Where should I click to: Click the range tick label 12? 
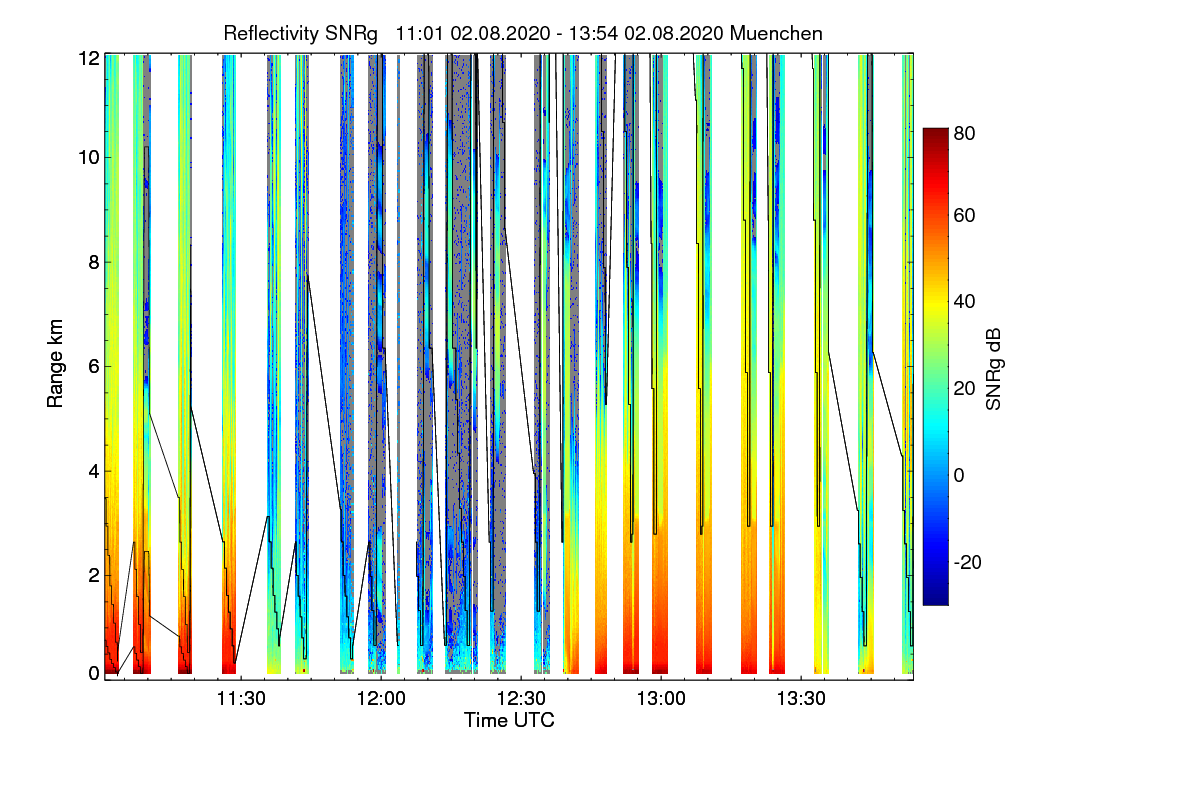[x=89, y=57]
